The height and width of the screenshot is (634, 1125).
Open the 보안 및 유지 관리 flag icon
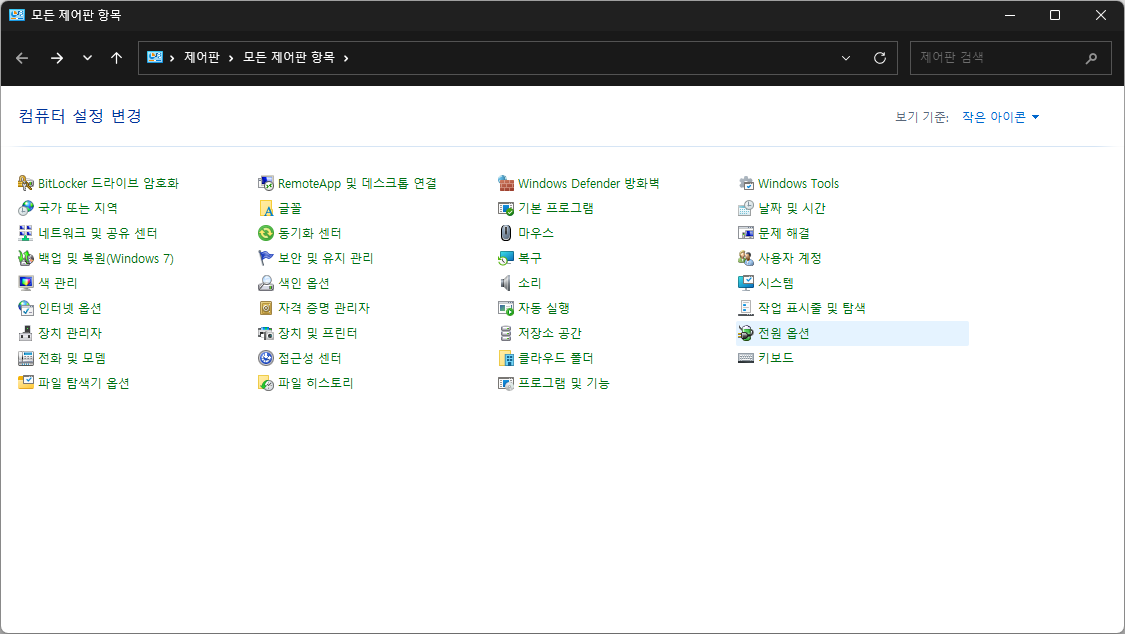[266, 258]
